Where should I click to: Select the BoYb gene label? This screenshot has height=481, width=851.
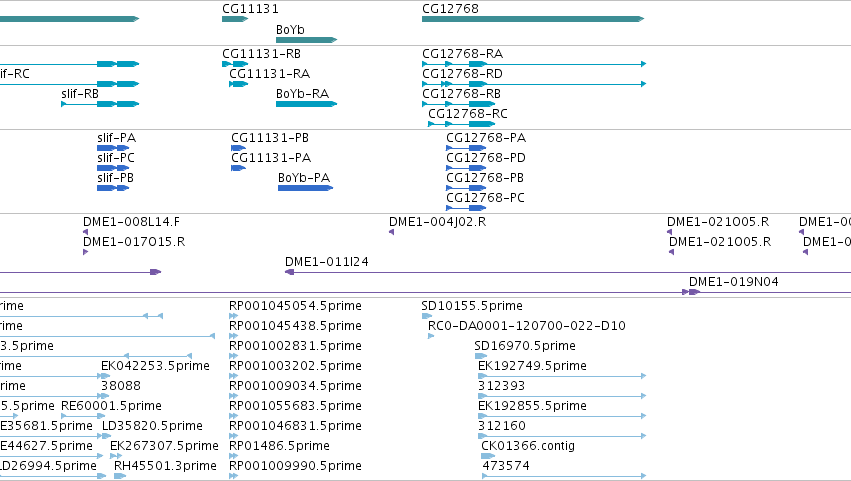point(290,30)
